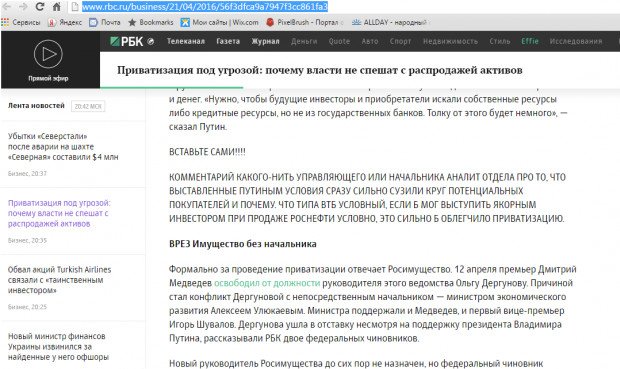Screen dimensions: 620x369
Task: Open the Газета section
Action: [x=228, y=41]
